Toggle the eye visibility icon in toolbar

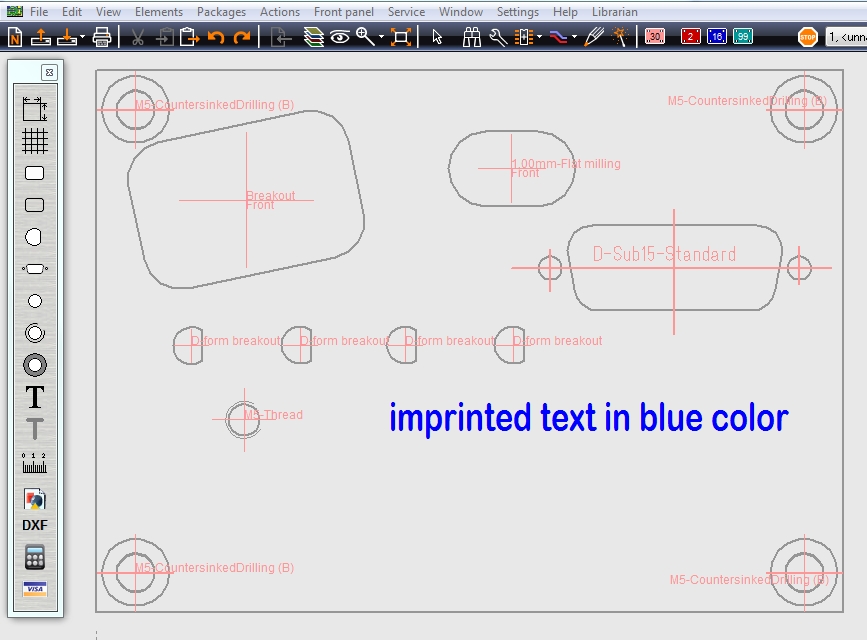340,37
